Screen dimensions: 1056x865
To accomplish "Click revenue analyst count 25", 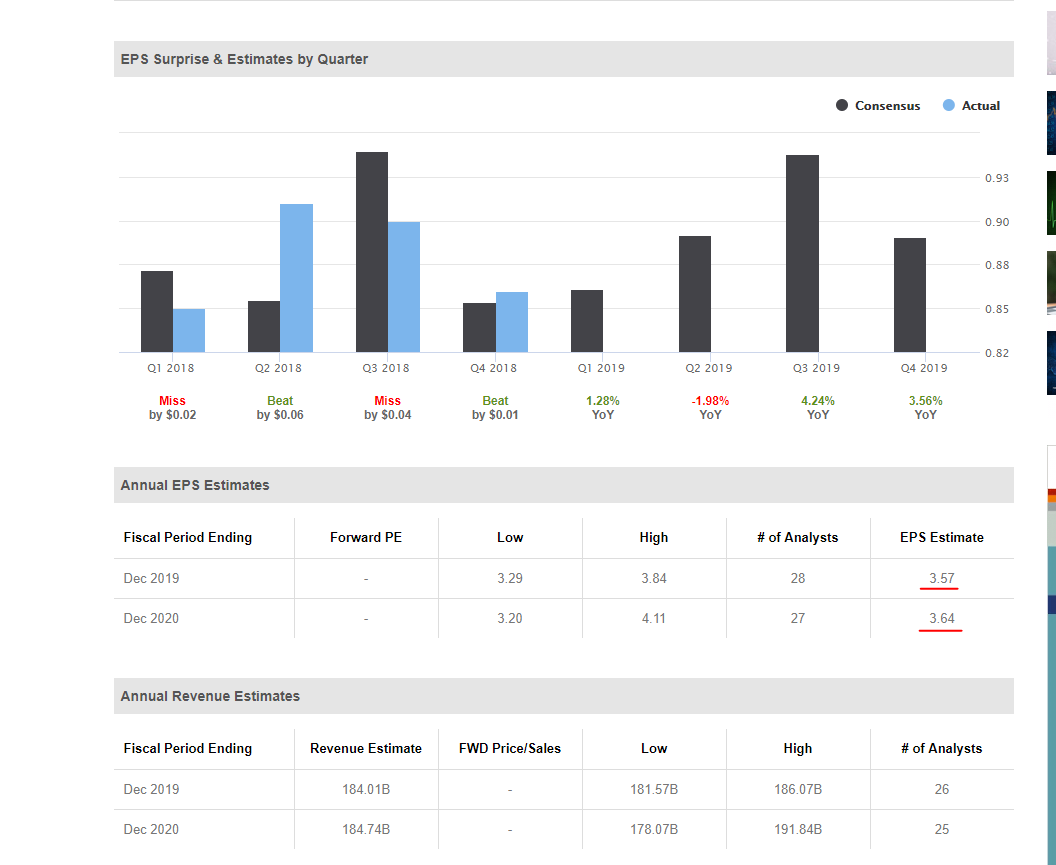I will 942,829.
